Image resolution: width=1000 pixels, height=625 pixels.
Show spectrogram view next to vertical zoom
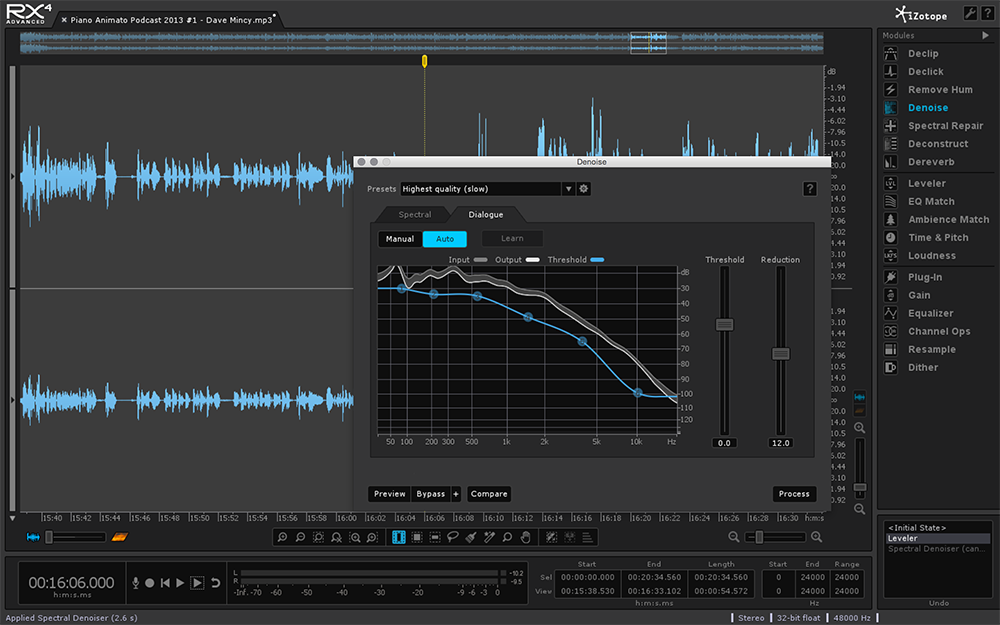tap(860, 410)
